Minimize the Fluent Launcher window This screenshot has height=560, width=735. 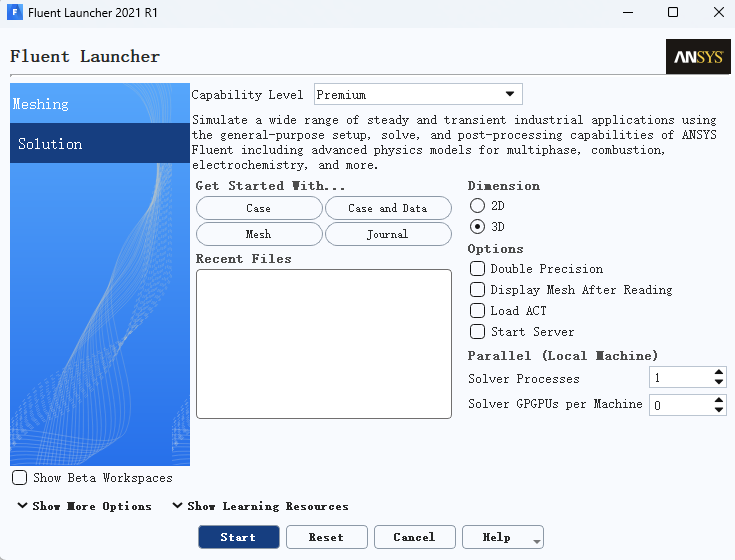(x=628, y=13)
